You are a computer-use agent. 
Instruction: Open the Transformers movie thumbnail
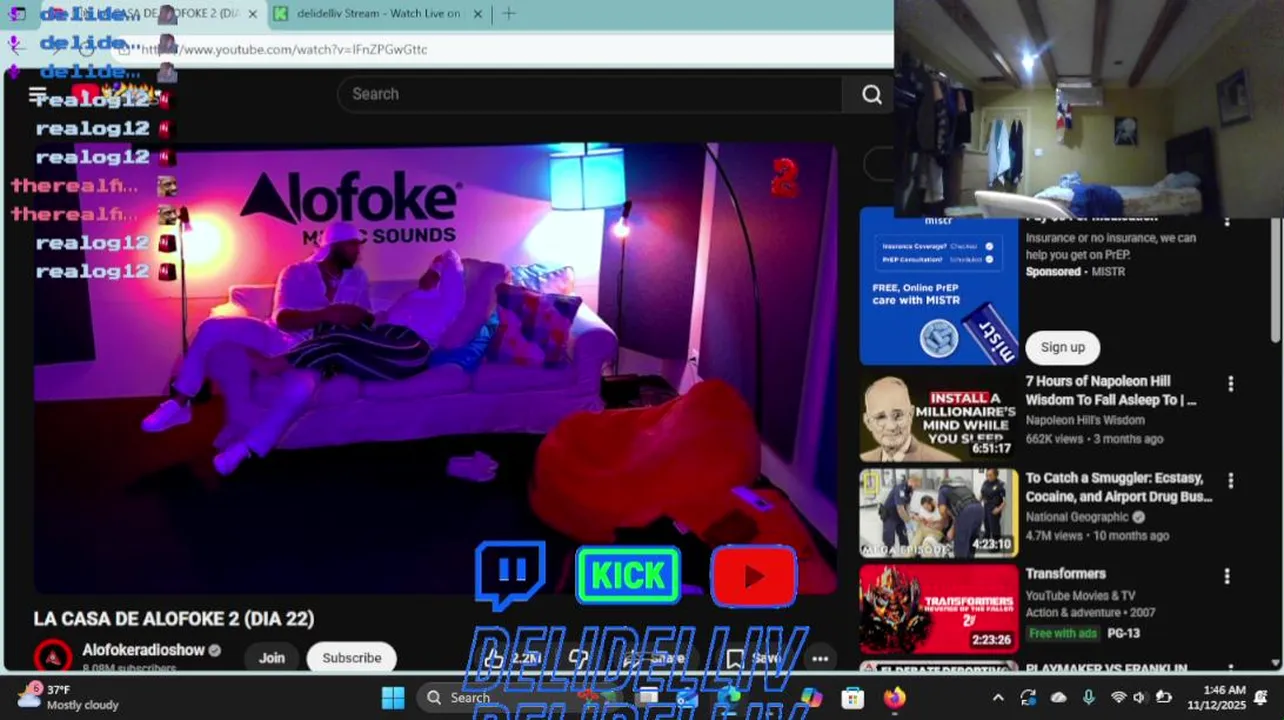pyautogui.click(x=938, y=609)
